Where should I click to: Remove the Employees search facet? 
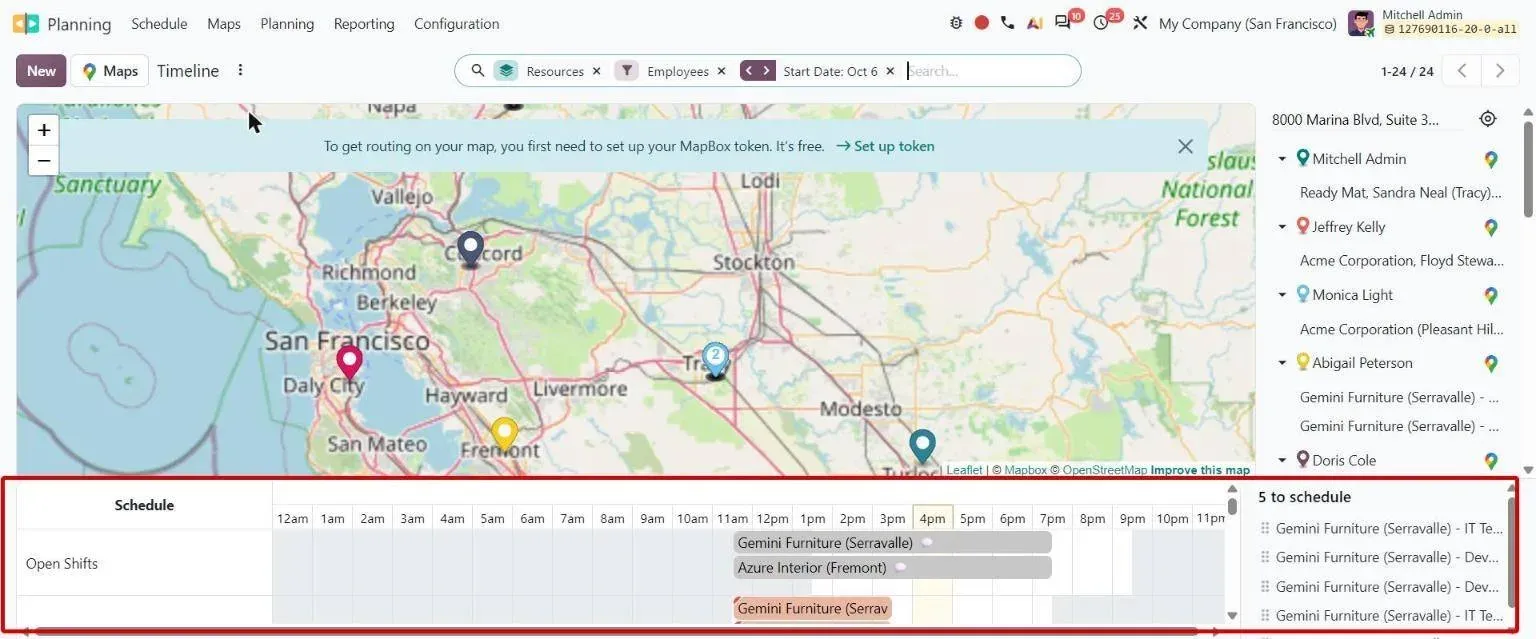[x=722, y=71]
